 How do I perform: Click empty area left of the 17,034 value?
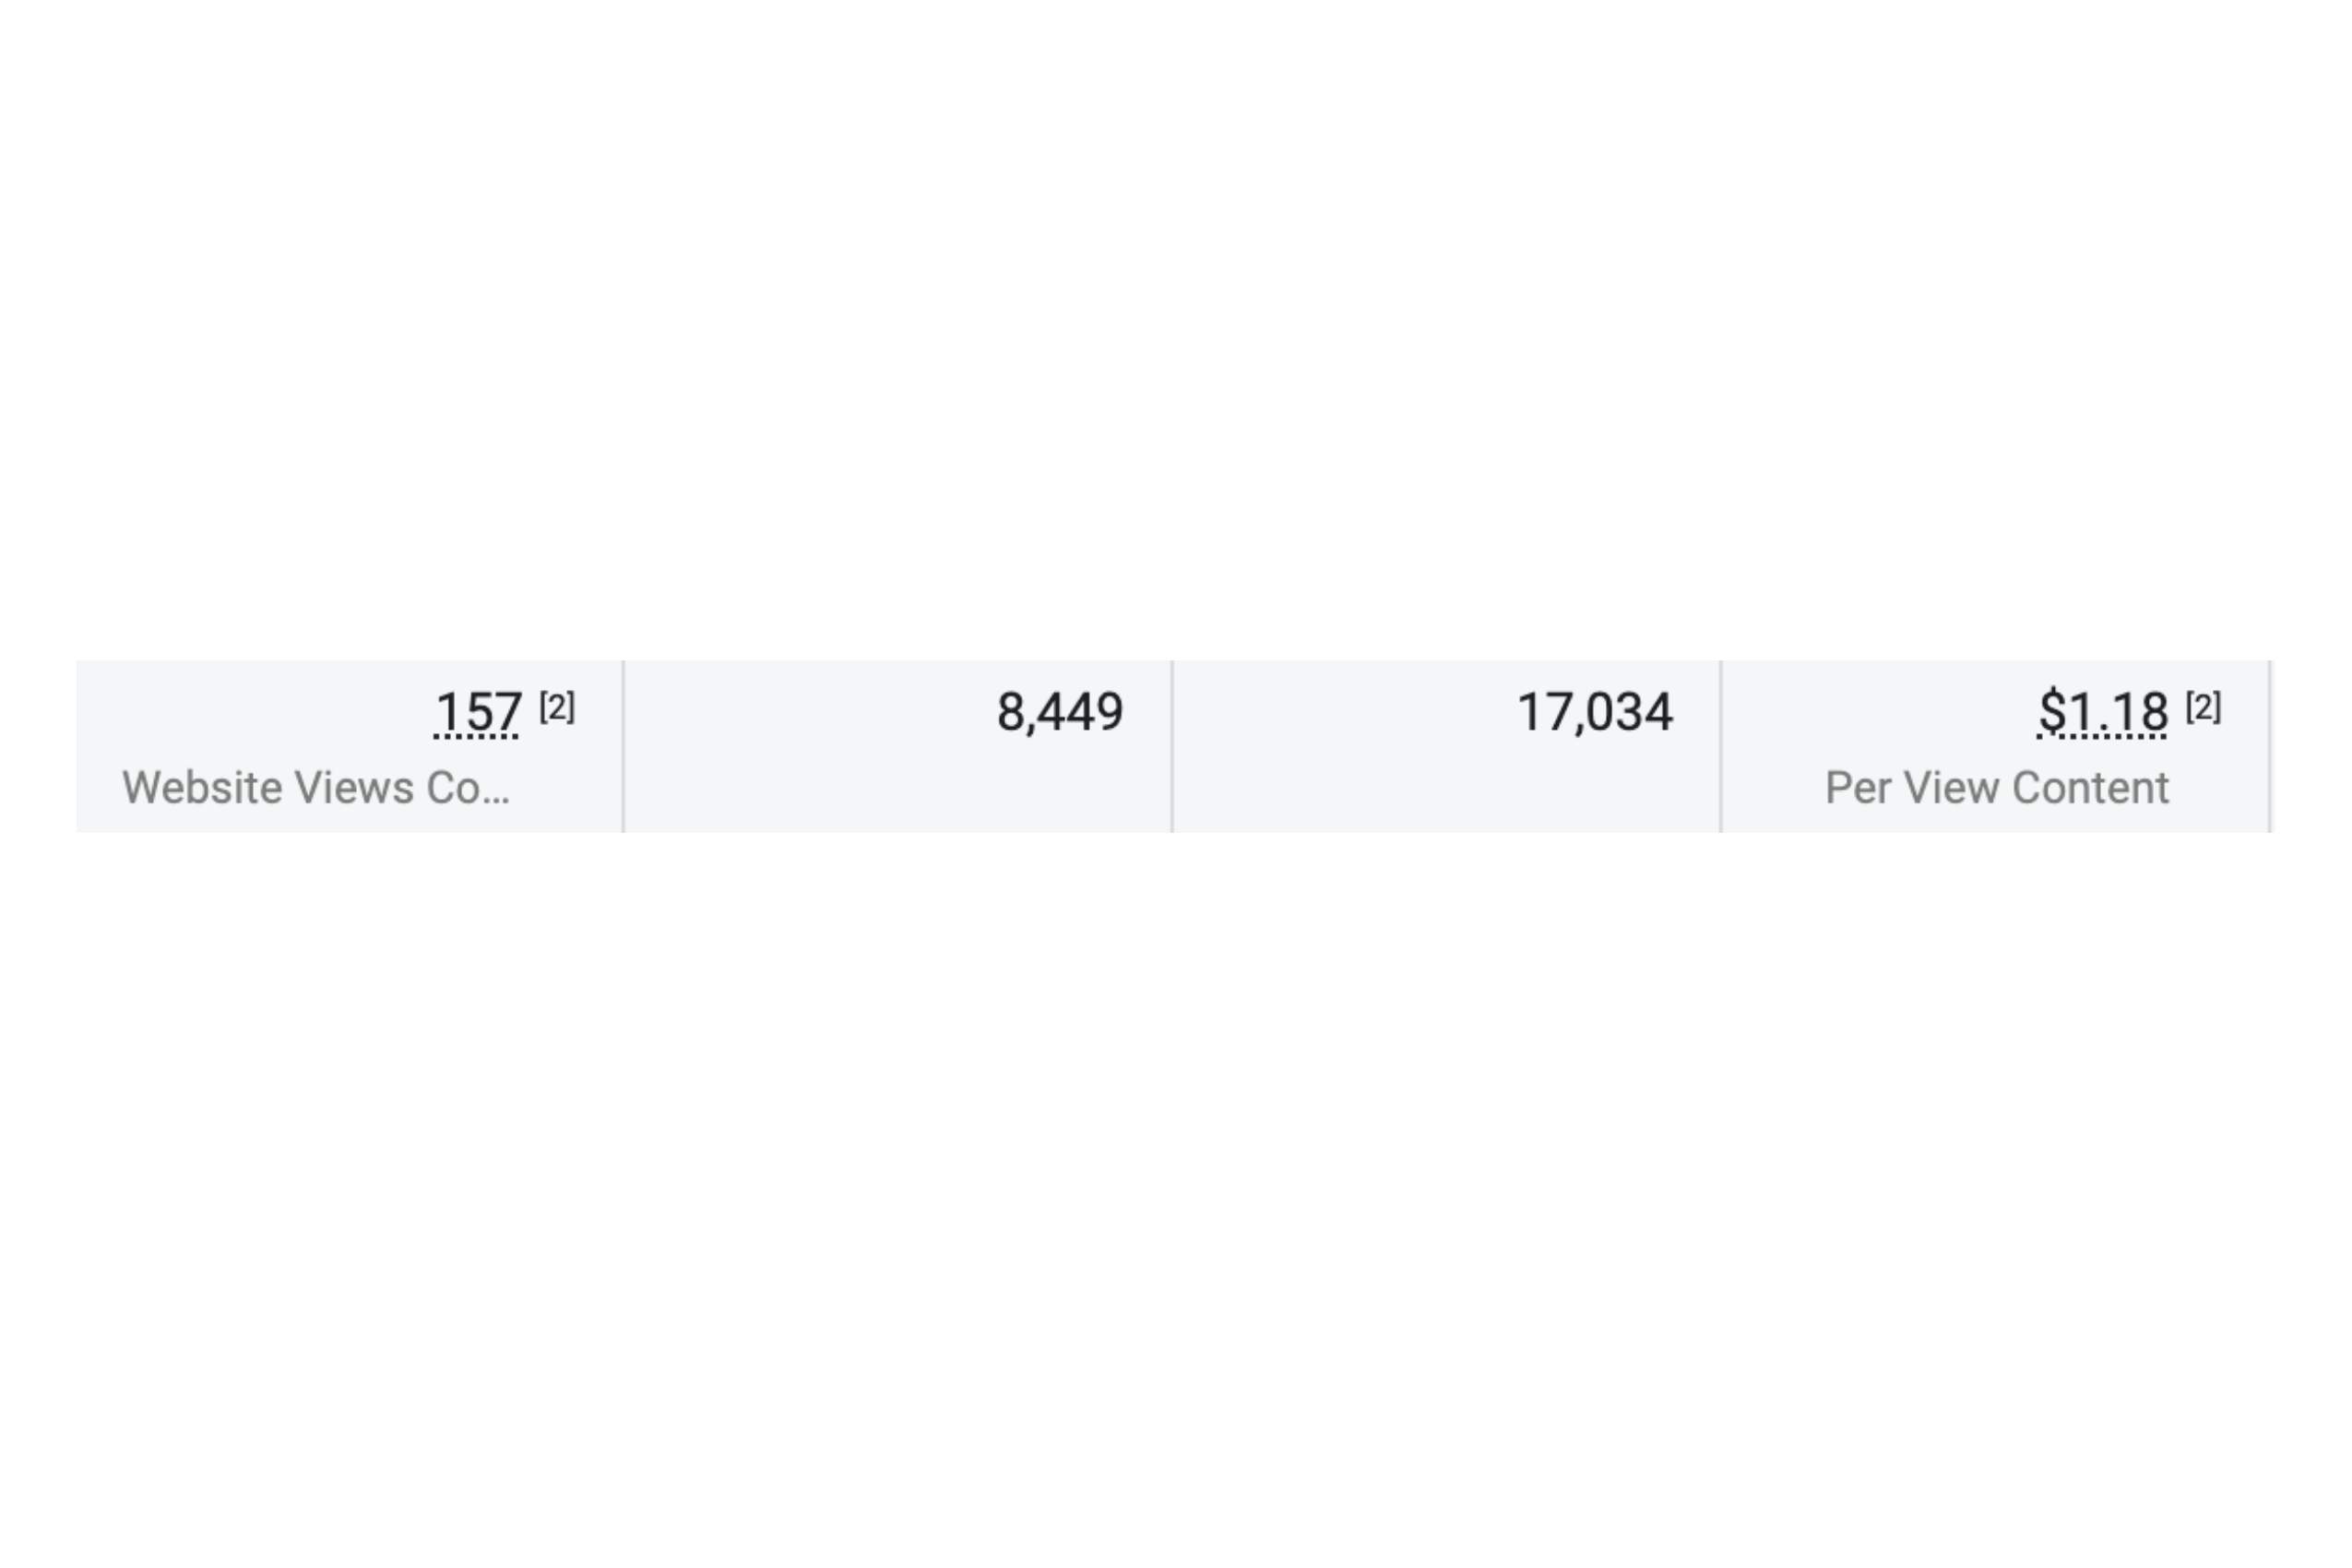click(x=1345, y=713)
